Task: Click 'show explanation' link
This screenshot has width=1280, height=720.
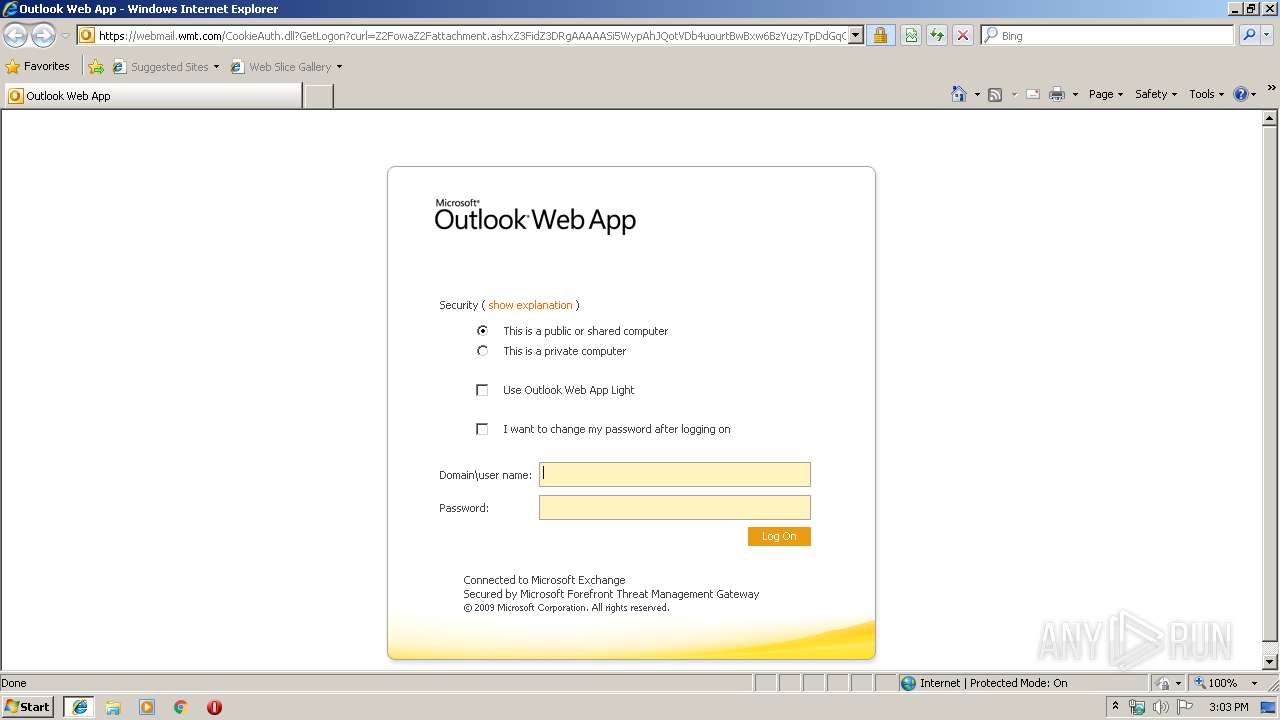Action: coord(530,305)
